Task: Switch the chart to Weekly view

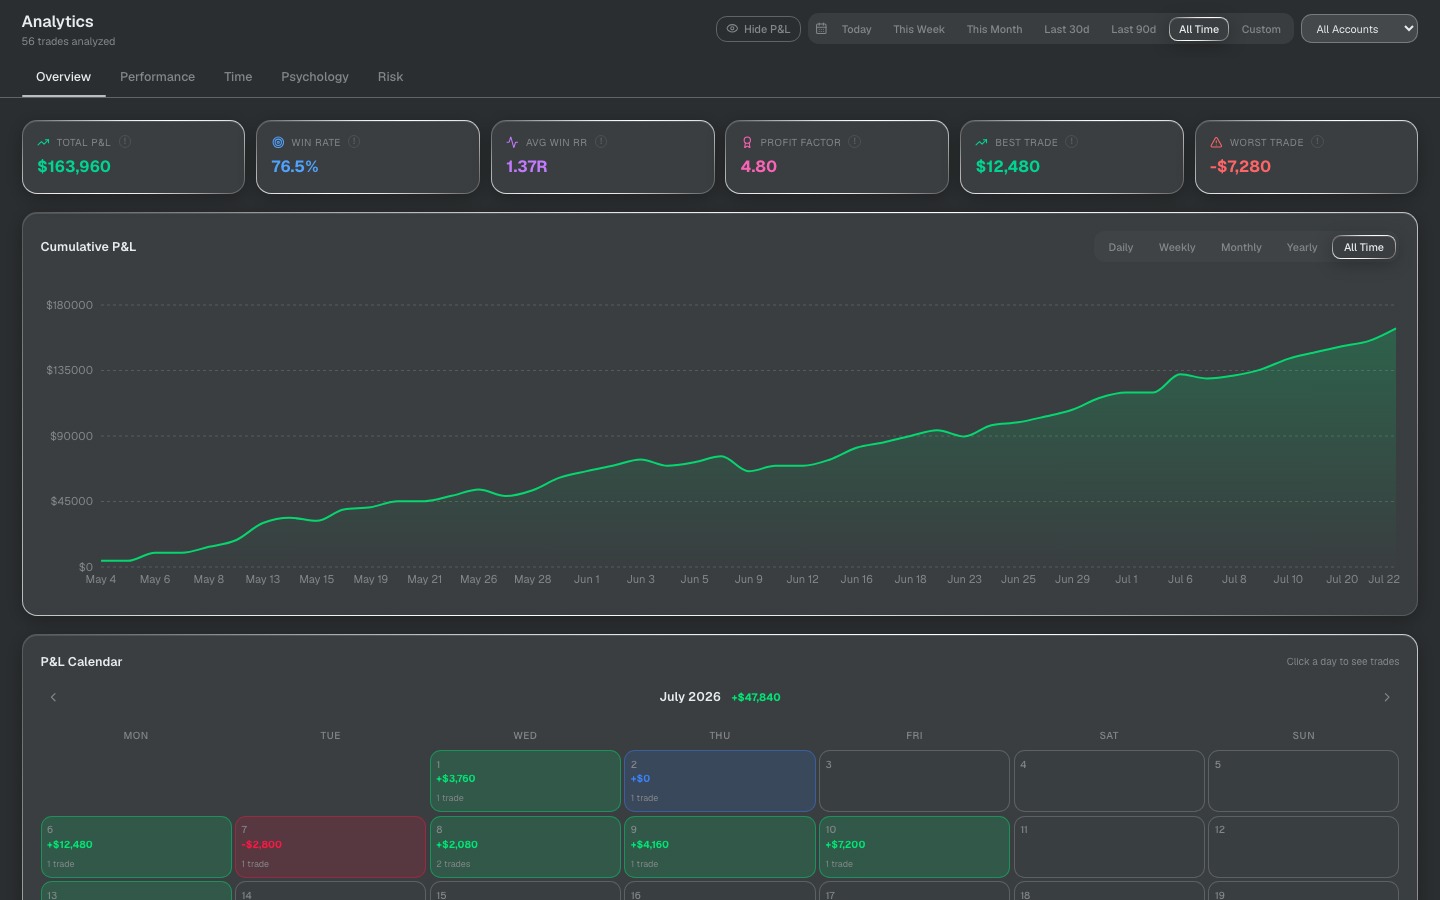Action: click(x=1177, y=247)
